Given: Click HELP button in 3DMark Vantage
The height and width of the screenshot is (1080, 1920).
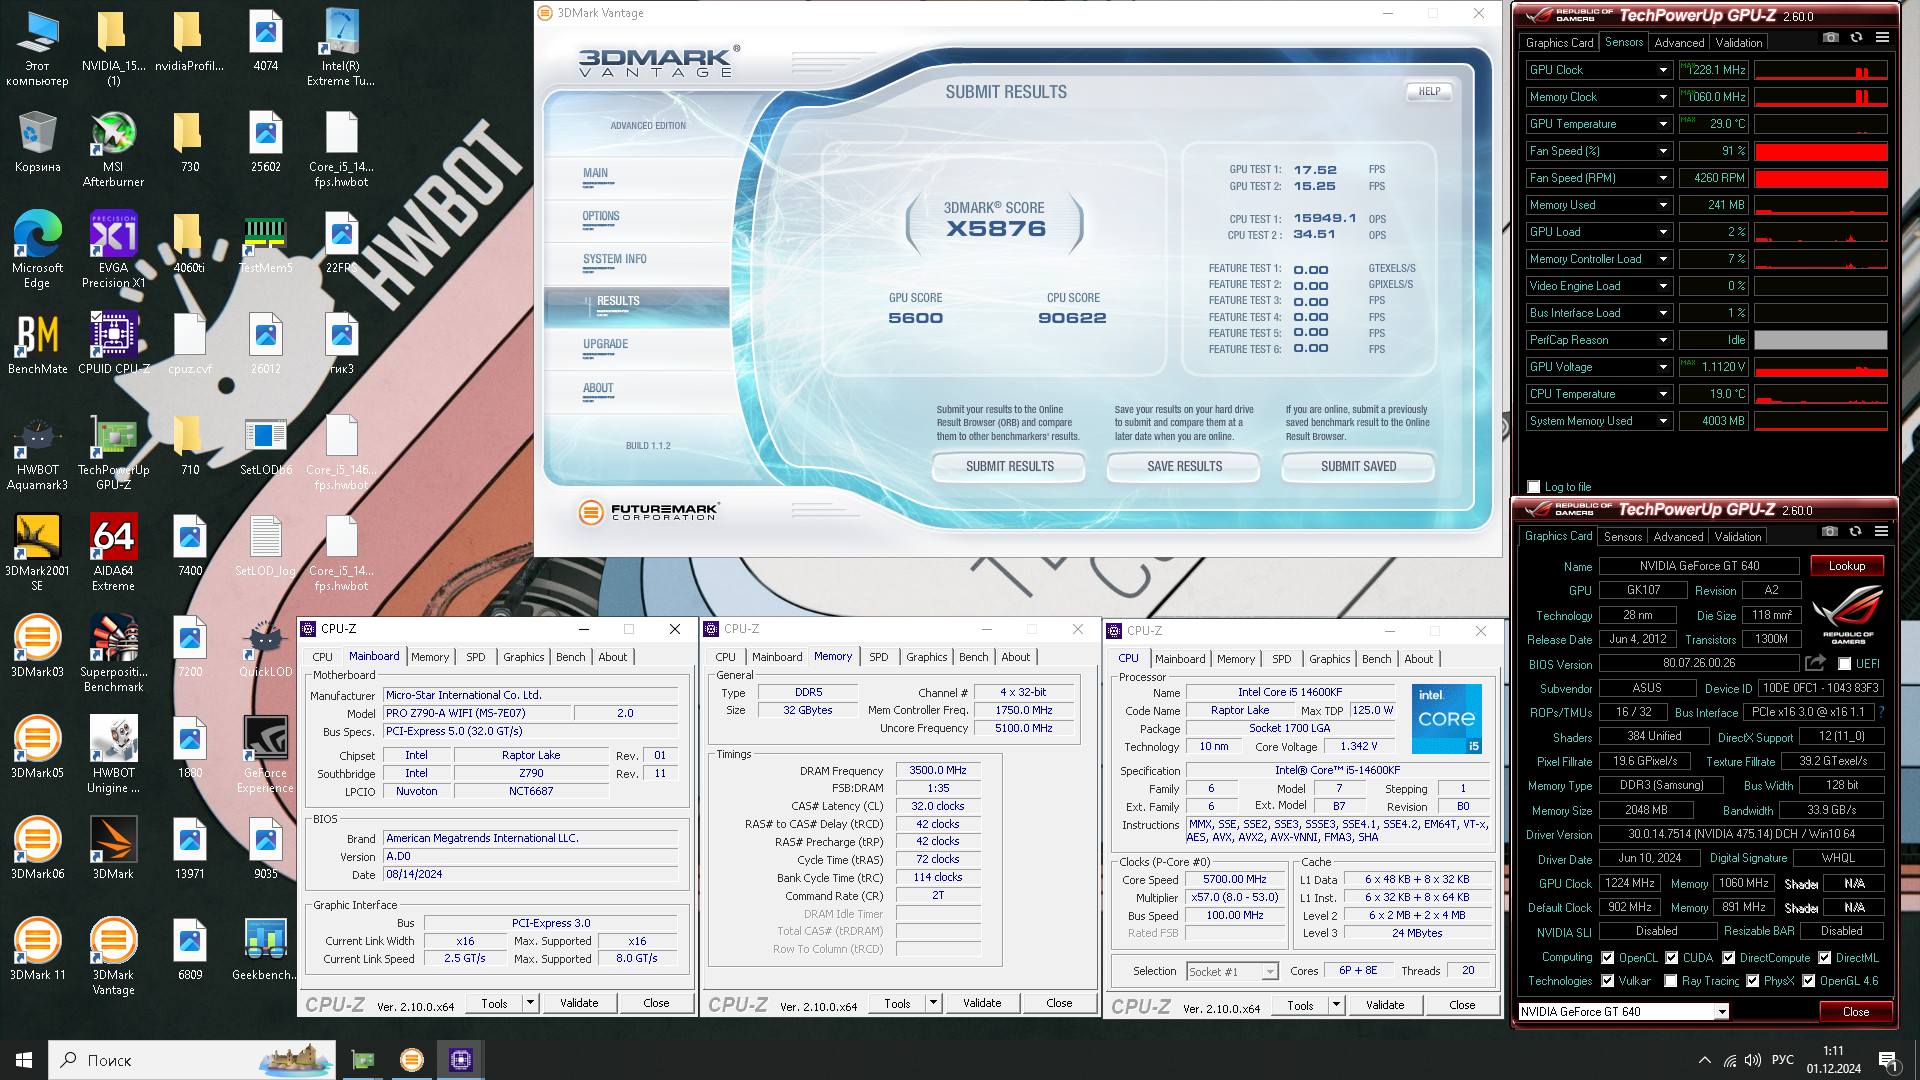Looking at the screenshot, I should pyautogui.click(x=1429, y=91).
